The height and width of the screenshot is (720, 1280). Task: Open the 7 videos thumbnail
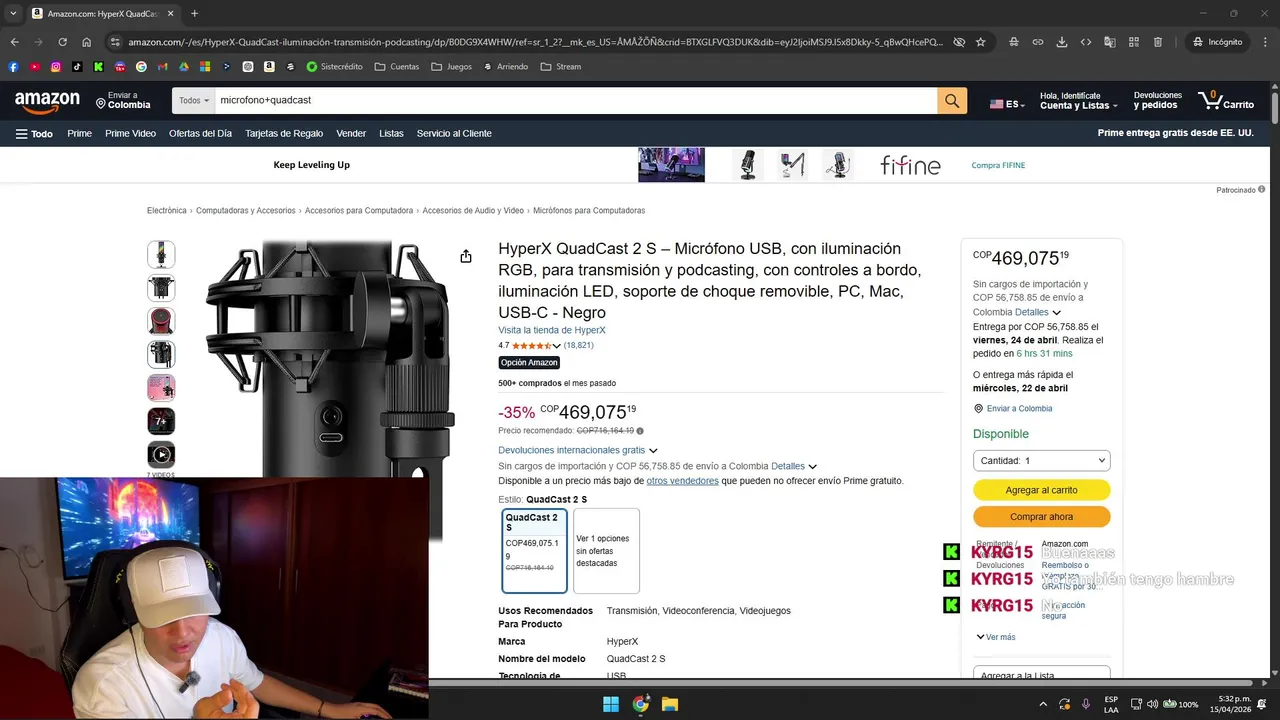(x=161, y=455)
